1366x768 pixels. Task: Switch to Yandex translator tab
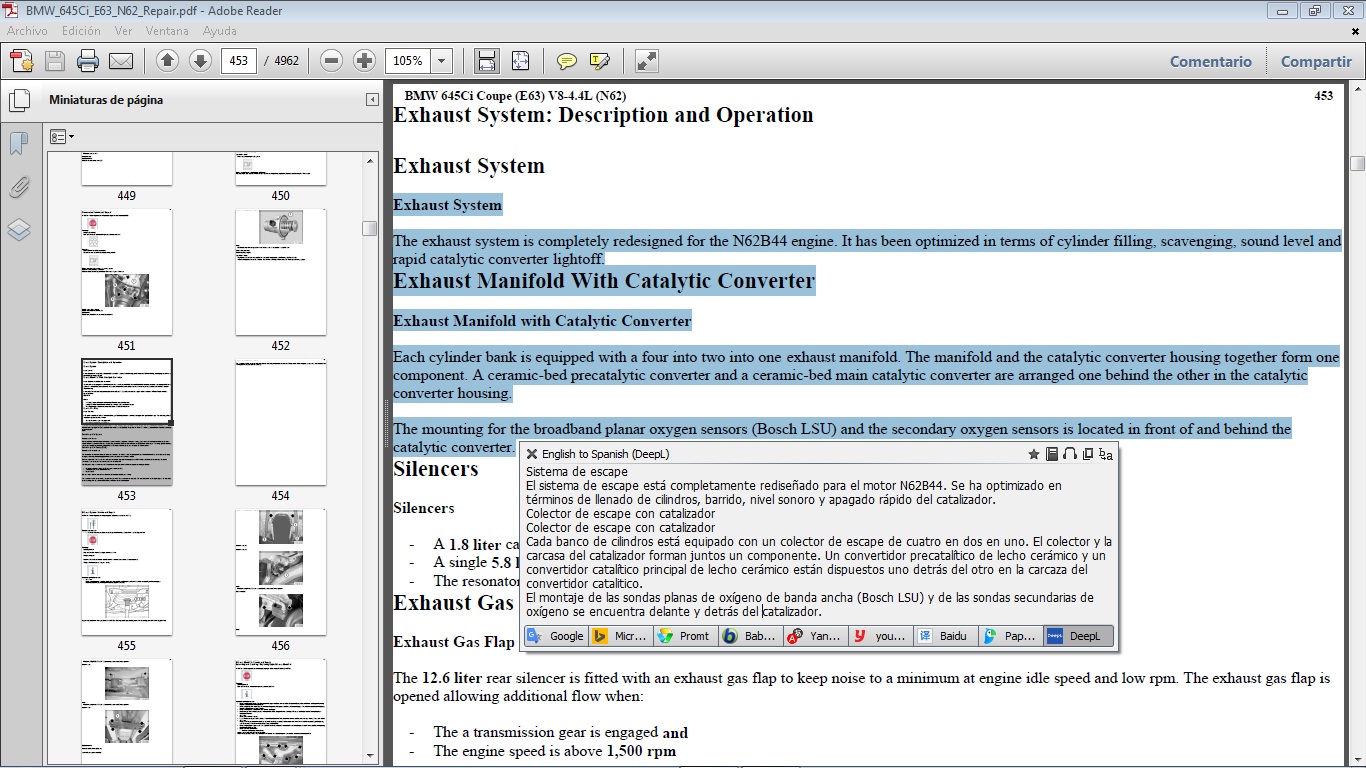(x=816, y=636)
